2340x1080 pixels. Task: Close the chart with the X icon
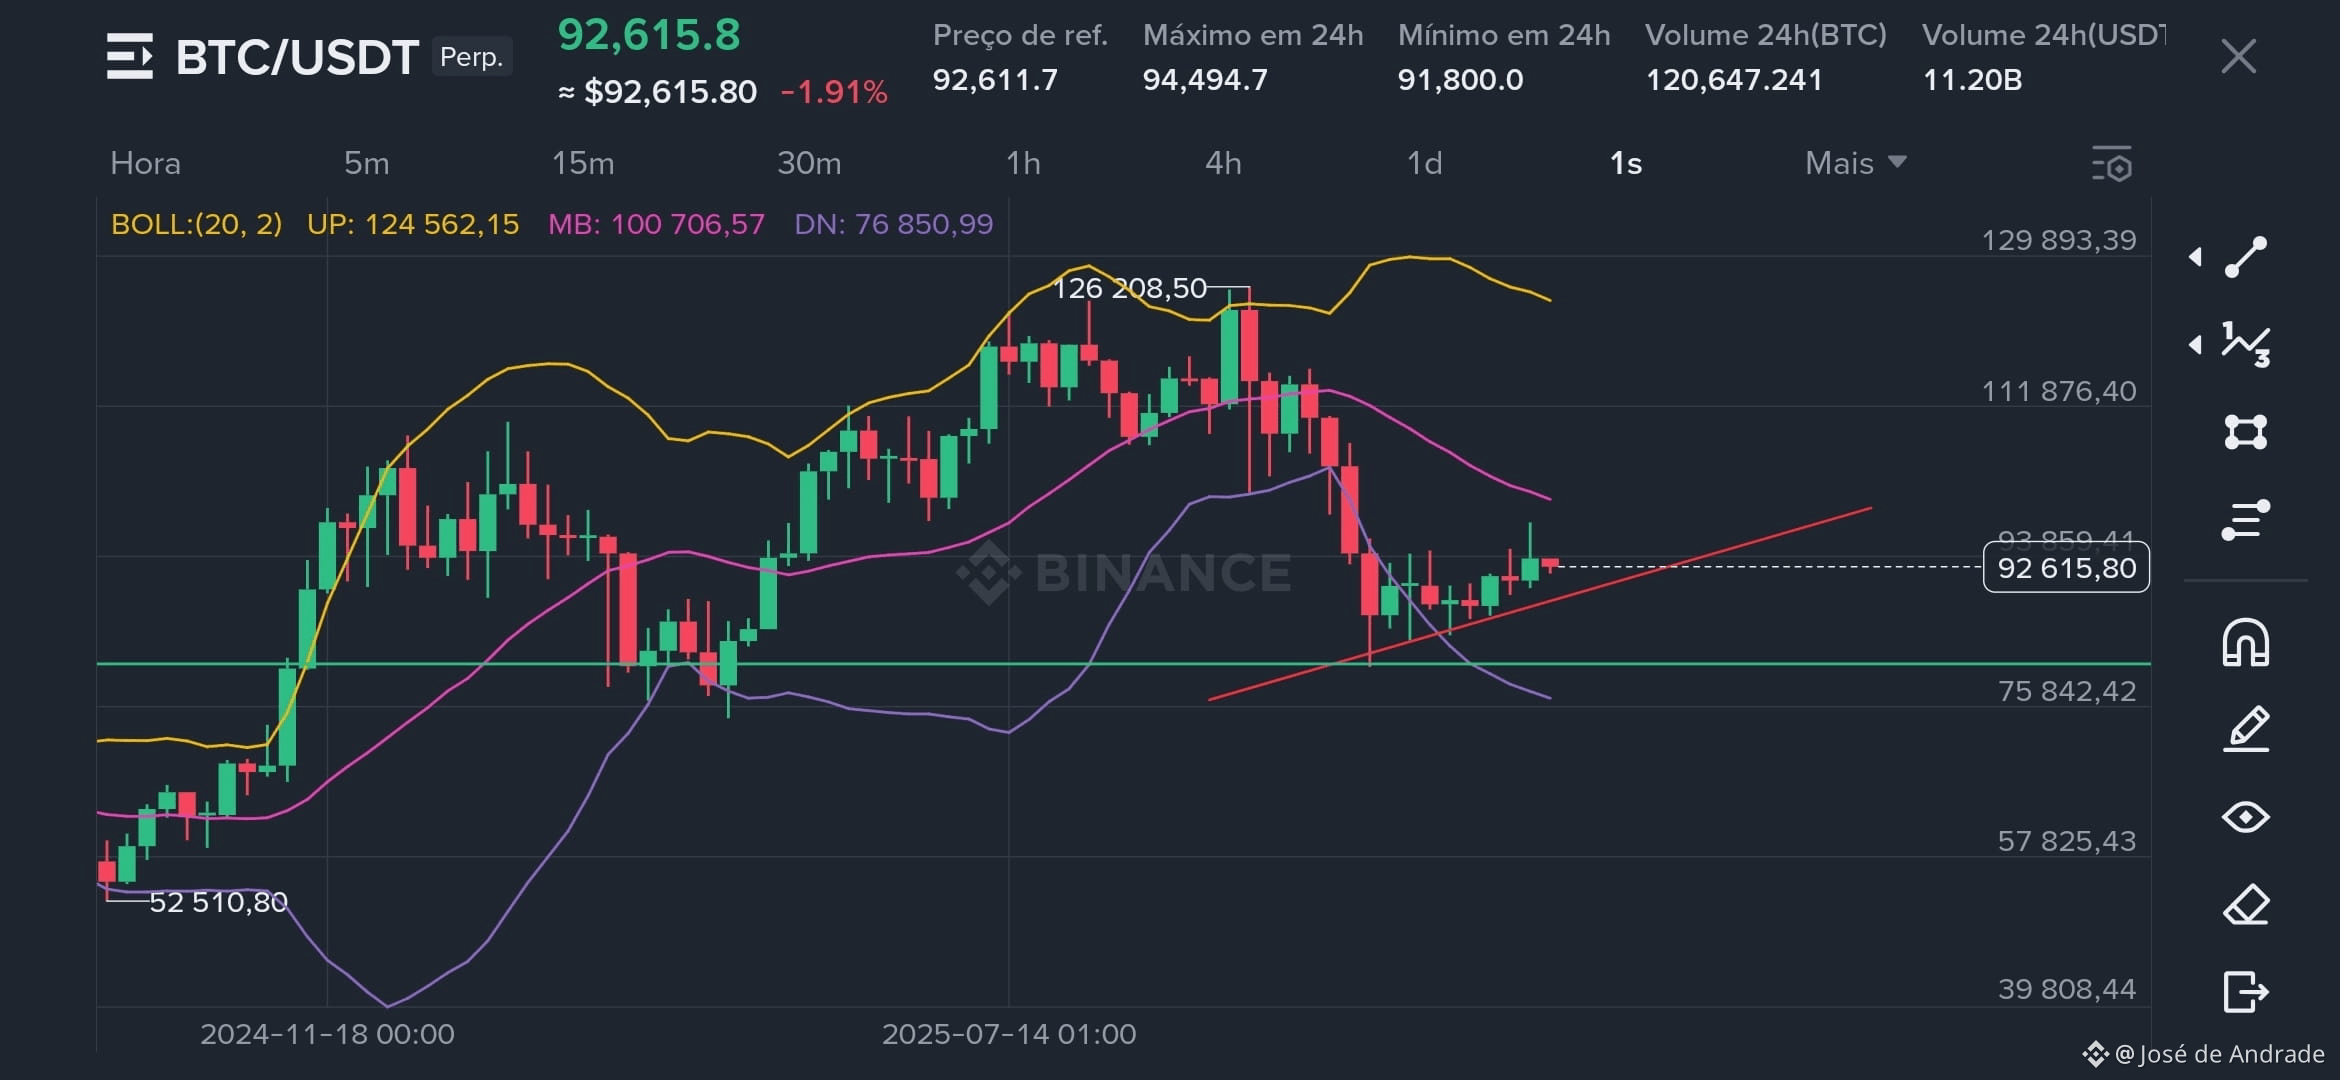(x=2238, y=56)
